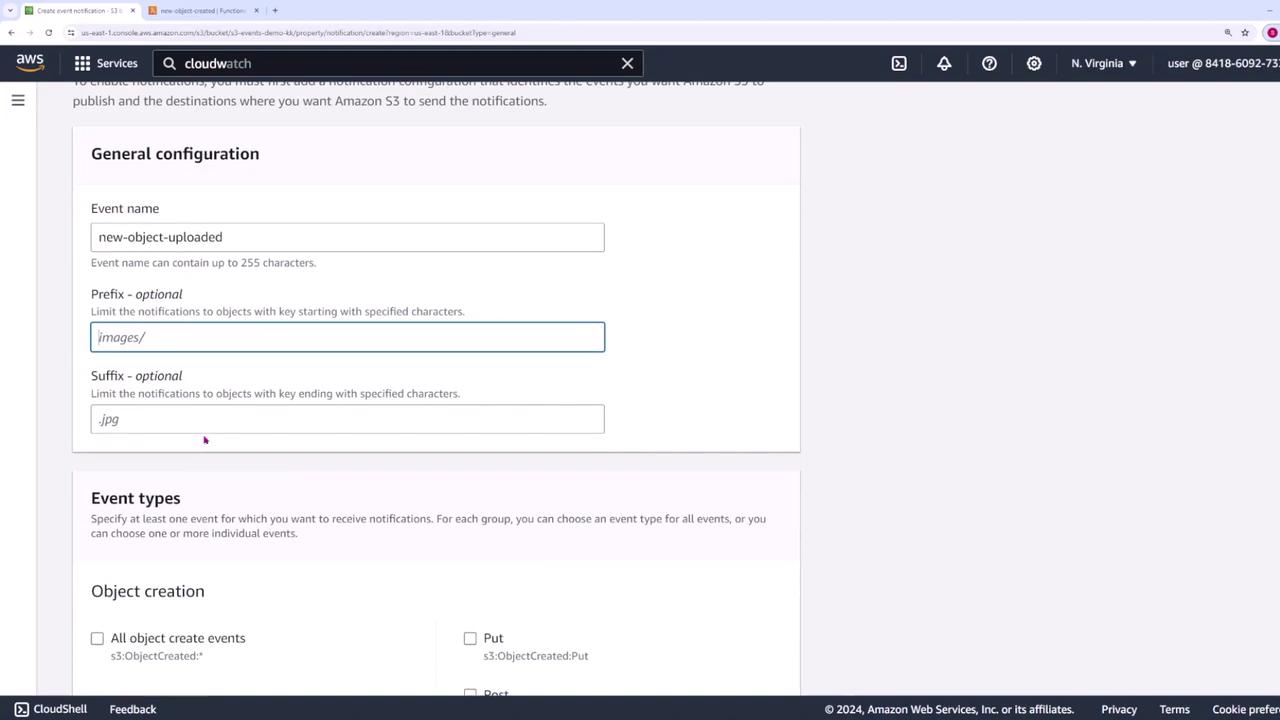
Task: Open the Feedback link in footer
Action: coord(133,709)
